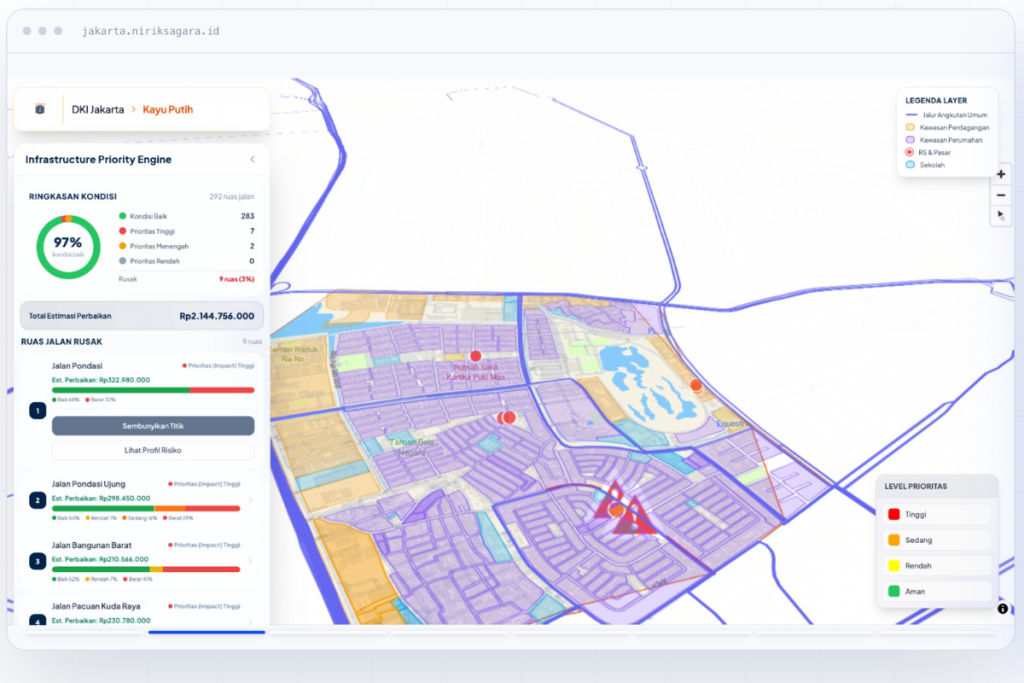The height and width of the screenshot is (683, 1024).
Task: Go to DKI Jakarta breadcrumb
Action: [x=98, y=109]
